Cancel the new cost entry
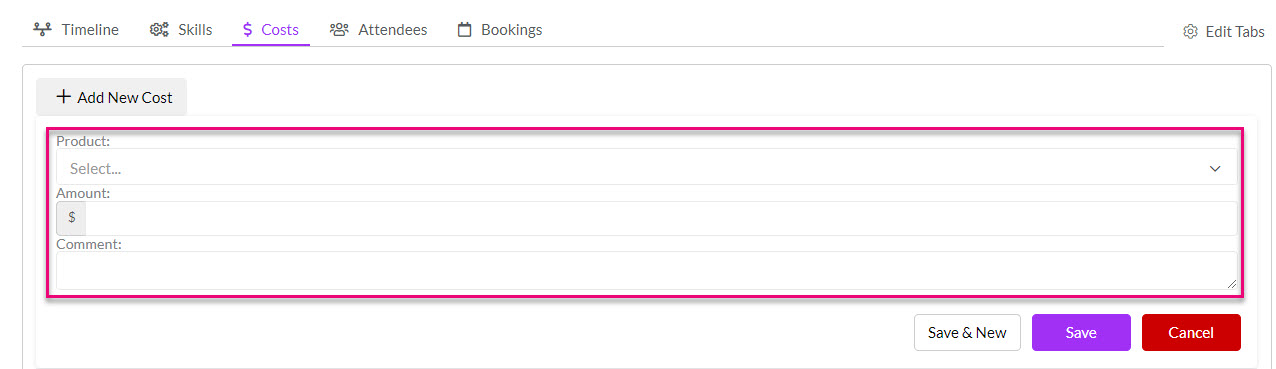 pyautogui.click(x=1191, y=333)
